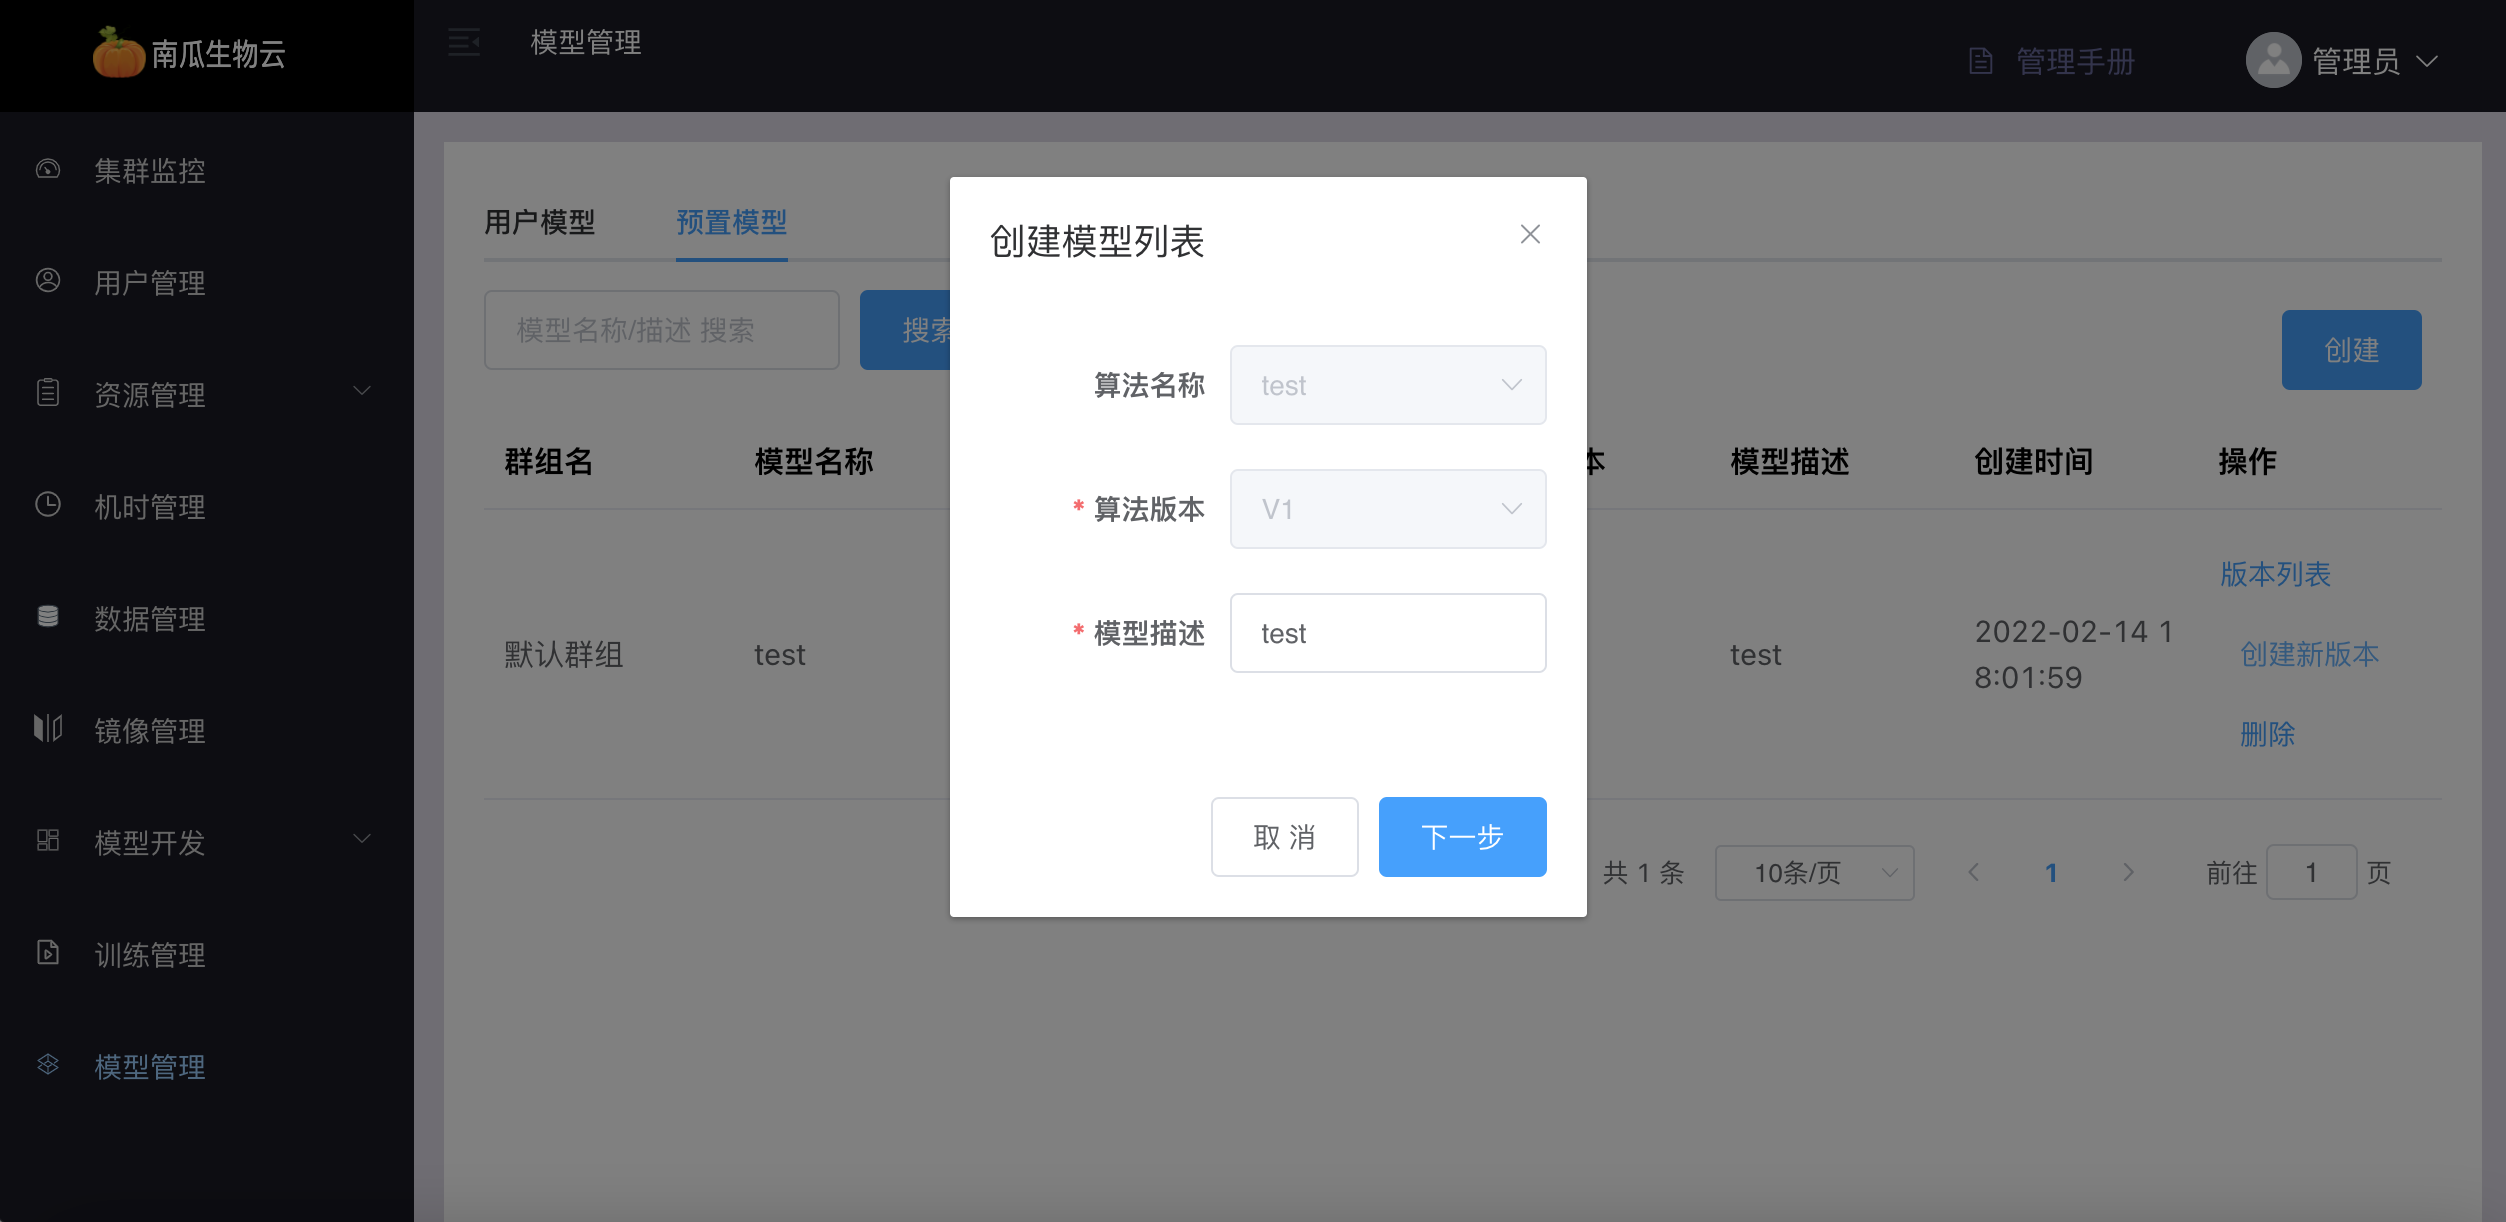Image resolution: width=2506 pixels, height=1222 pixels.
Task: Click the resource management clipboard icon
Action: click(48, 393)
